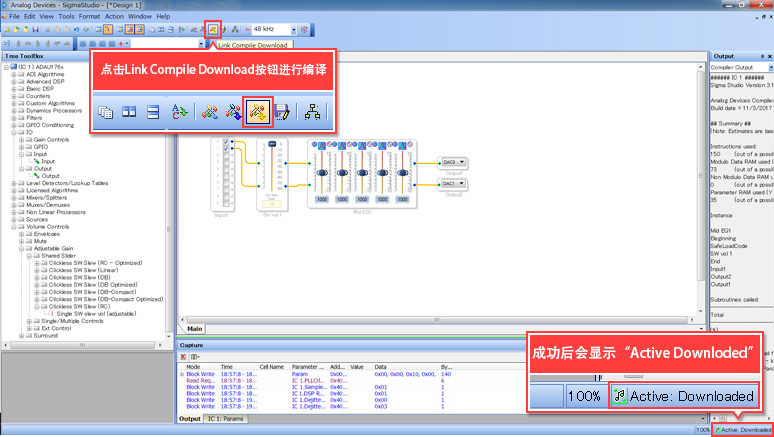Expand the Filters tree node

(14, 118)
